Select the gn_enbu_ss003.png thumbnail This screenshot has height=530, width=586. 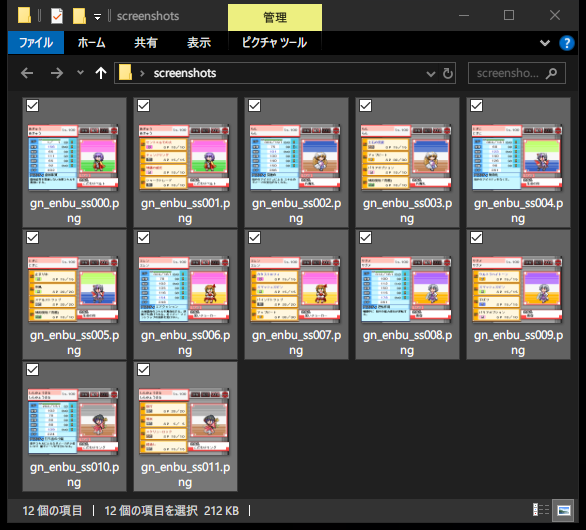[406, 157]
